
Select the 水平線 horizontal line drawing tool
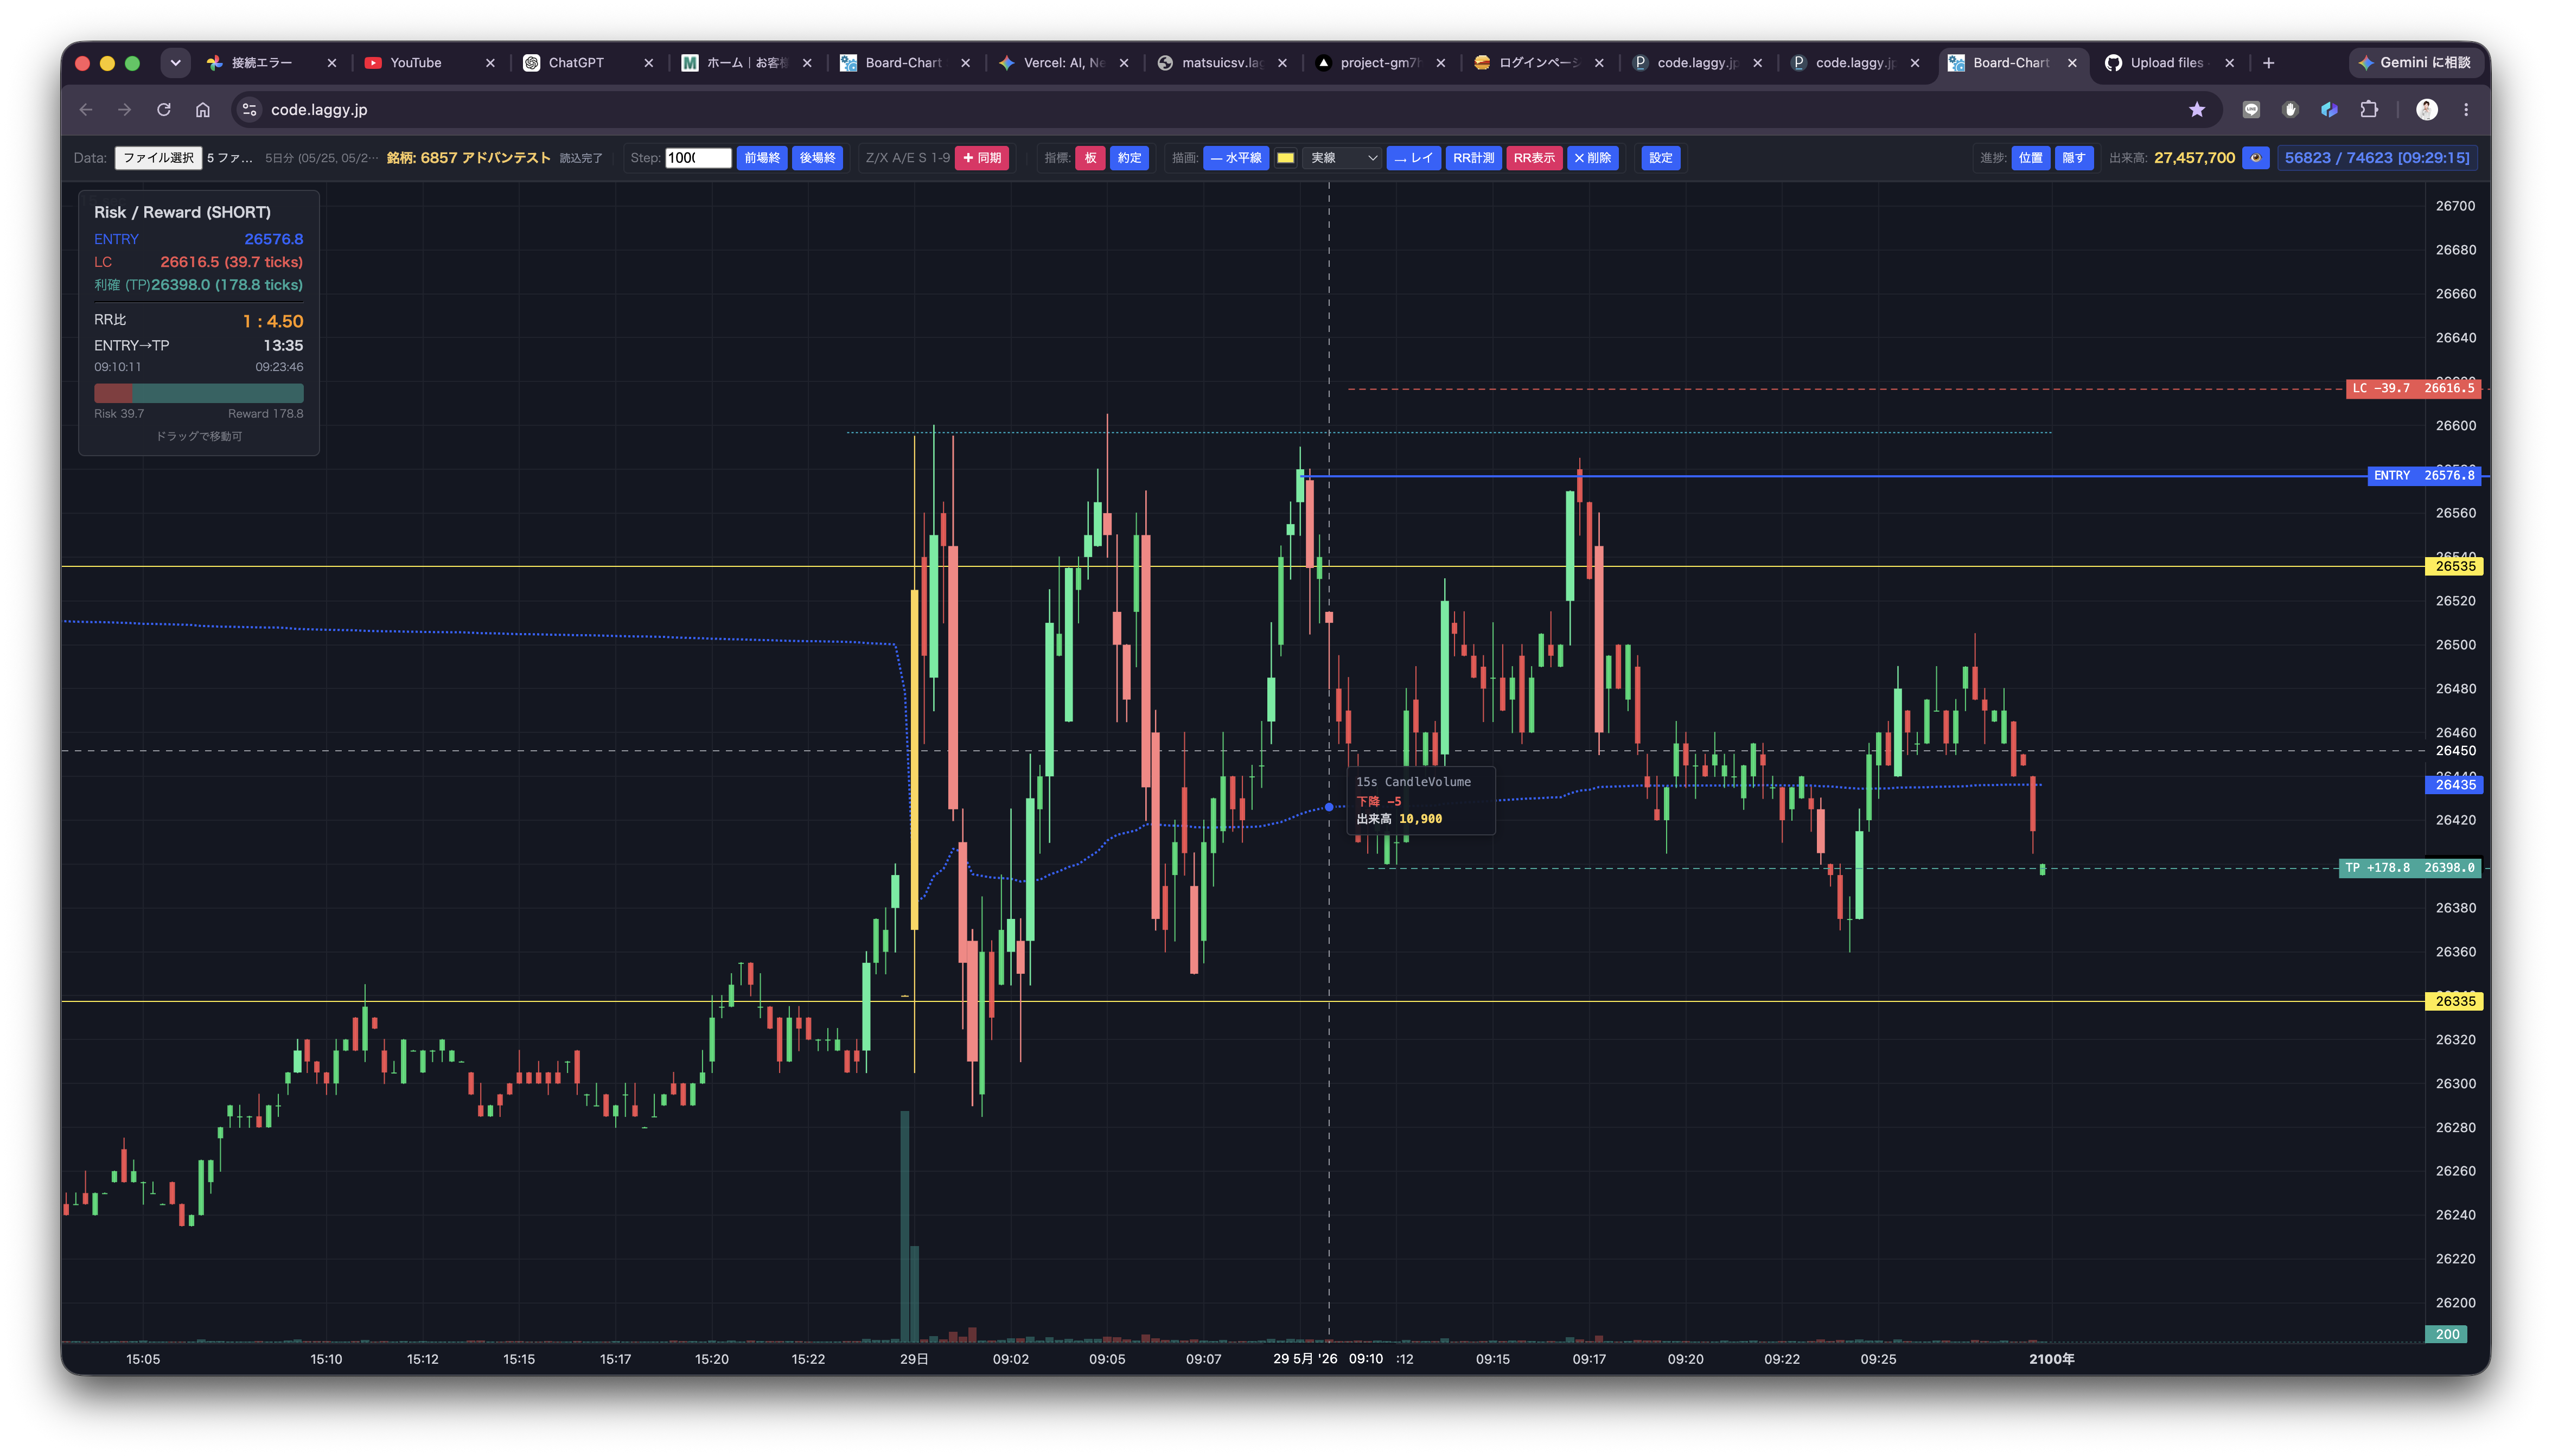pos(1236,158)
